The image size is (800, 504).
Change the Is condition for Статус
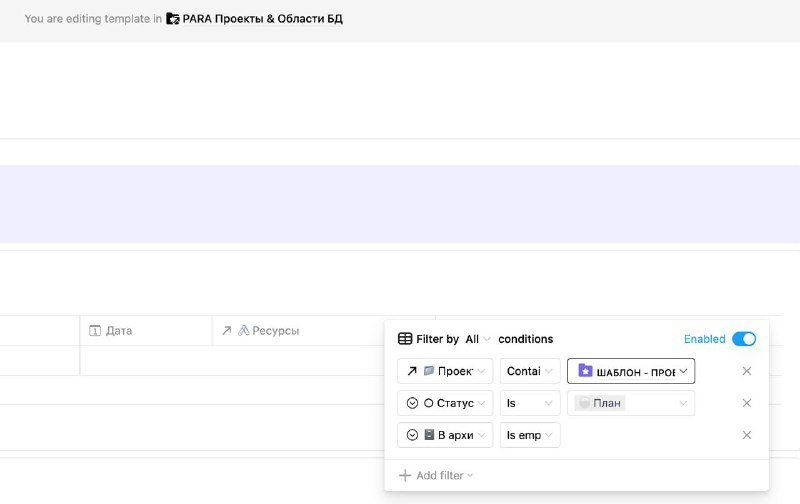[530, 403]
